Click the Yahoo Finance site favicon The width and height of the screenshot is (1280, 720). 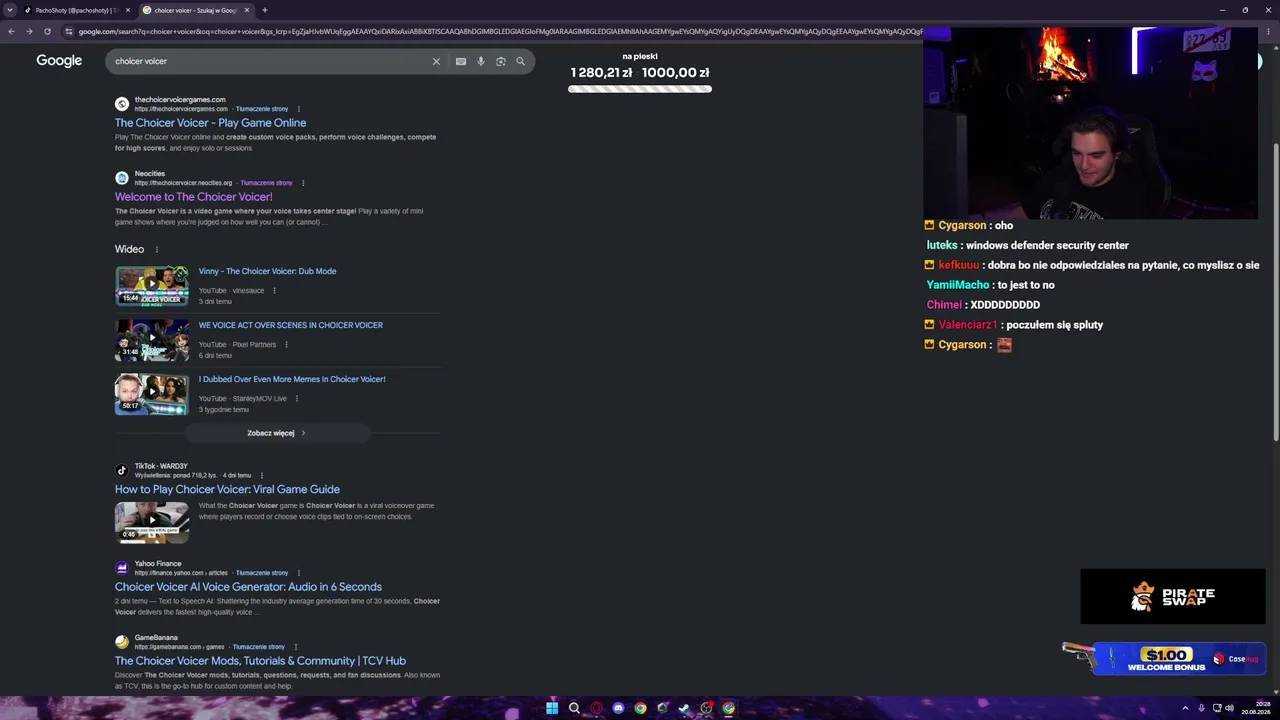[122, 568]
